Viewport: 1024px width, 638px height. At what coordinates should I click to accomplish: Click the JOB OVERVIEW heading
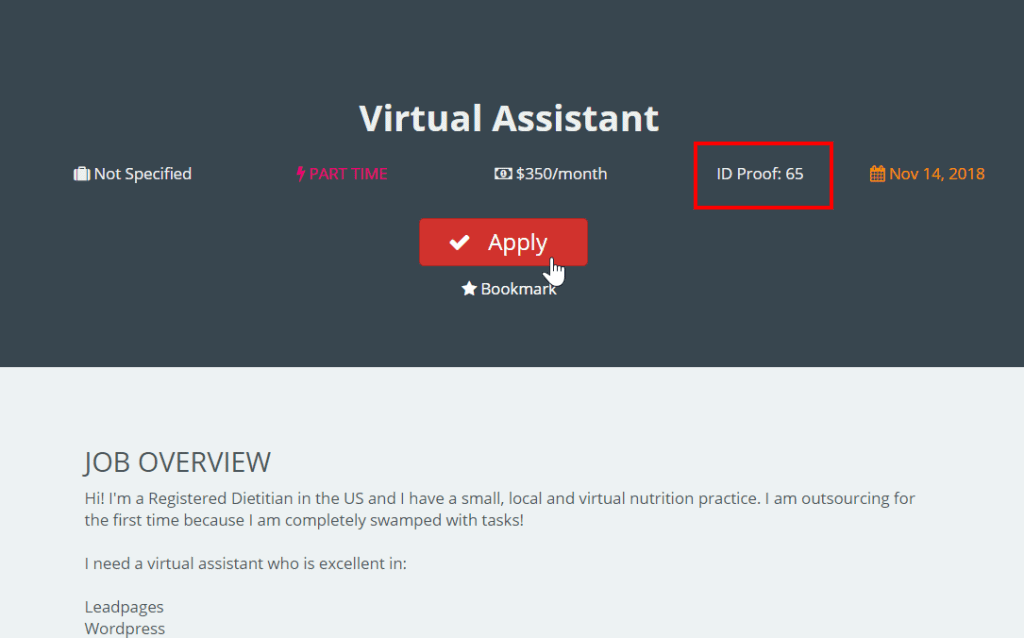tap(177, 462)
